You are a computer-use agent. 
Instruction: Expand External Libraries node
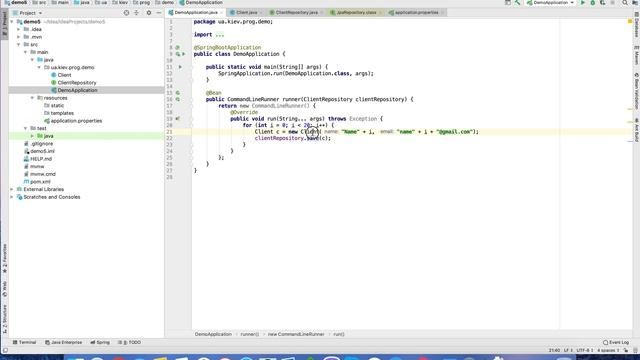coord(12,189)
